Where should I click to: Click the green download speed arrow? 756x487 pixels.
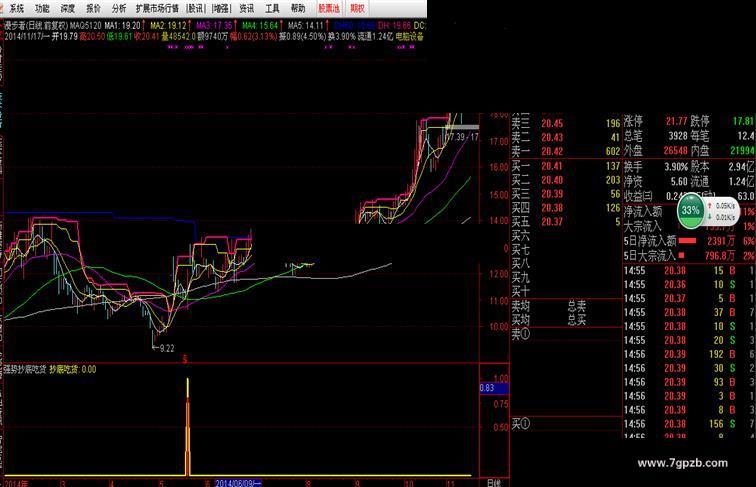pos(710,217)
